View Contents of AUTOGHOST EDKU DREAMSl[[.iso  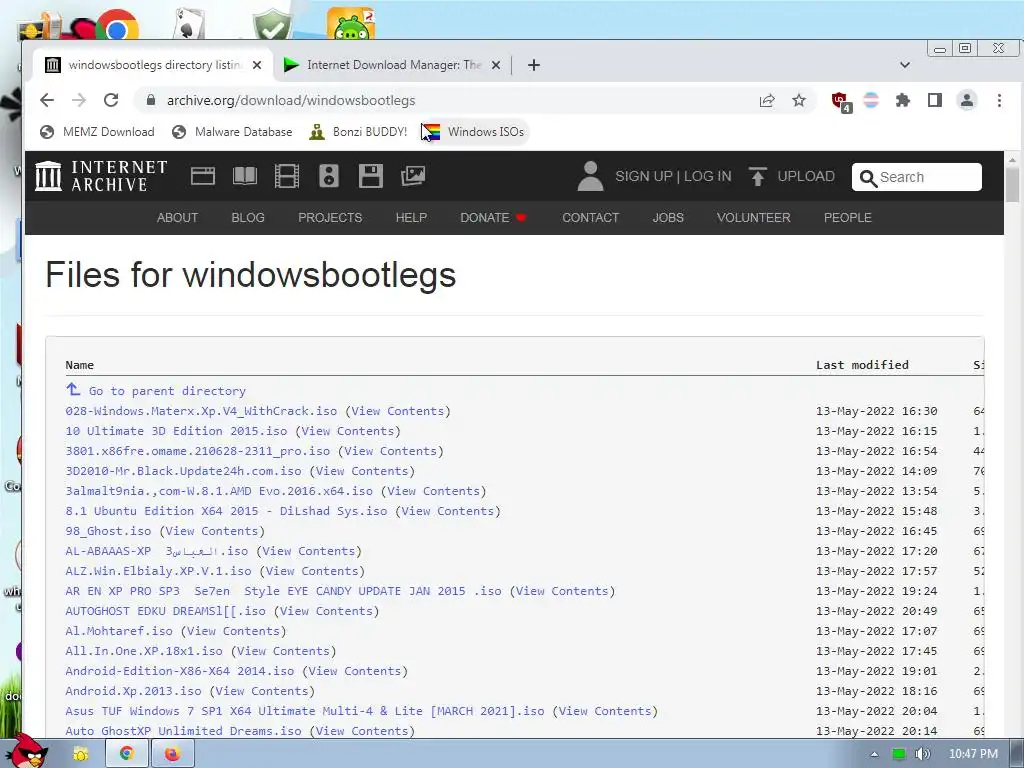(326, 611)
